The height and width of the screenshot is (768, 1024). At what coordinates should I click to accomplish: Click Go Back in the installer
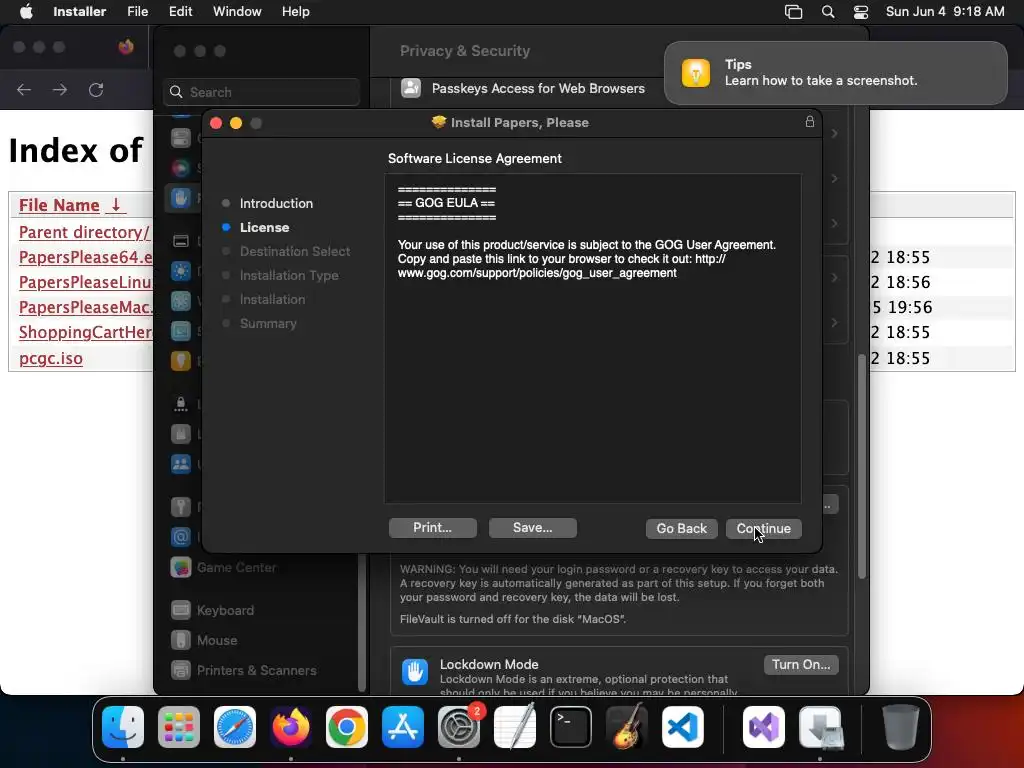pyautogui.click(x=682, y=528)
